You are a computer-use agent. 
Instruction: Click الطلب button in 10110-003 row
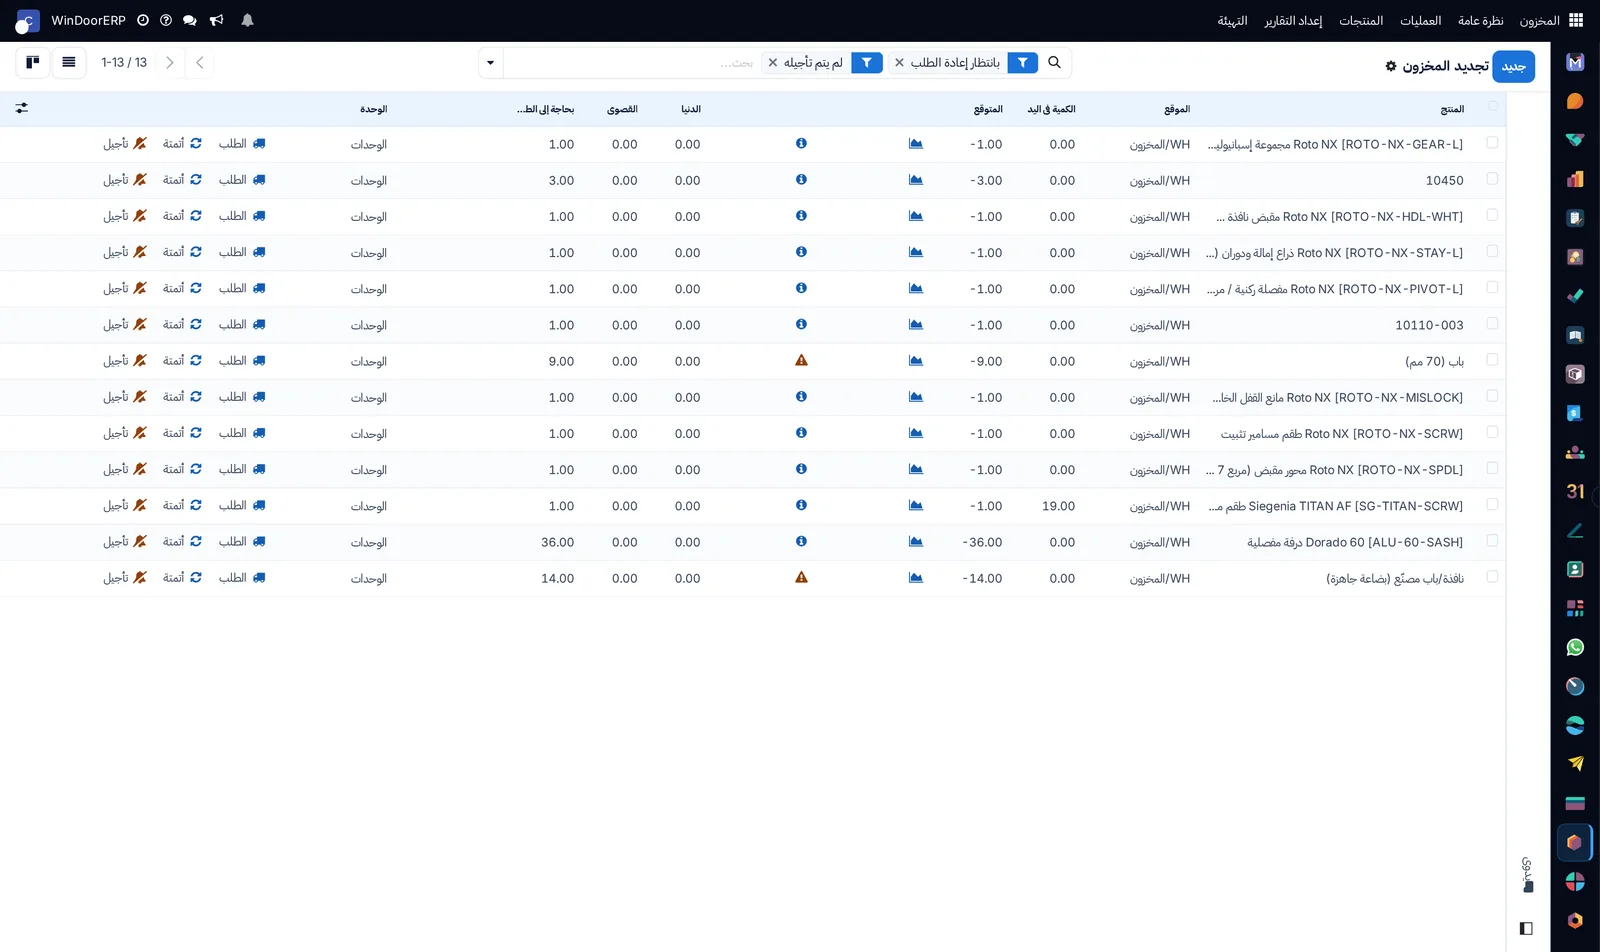[x=242, y=325]
